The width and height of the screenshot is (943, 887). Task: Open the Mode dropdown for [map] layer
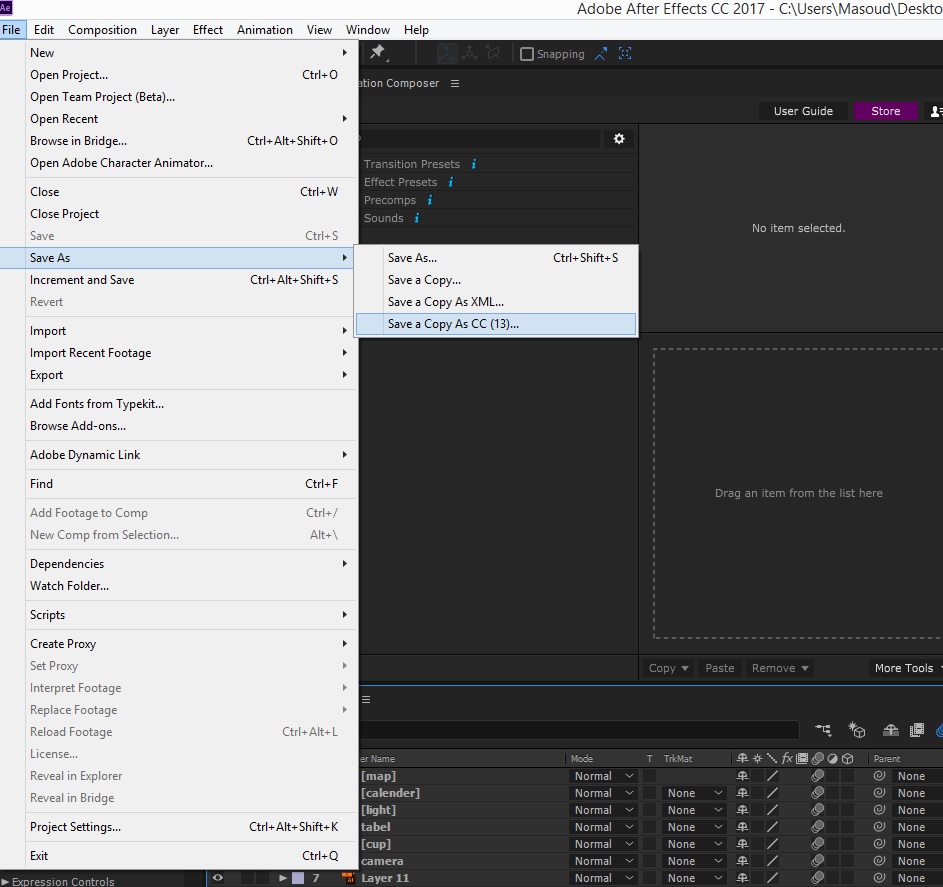tap(604, 776)
